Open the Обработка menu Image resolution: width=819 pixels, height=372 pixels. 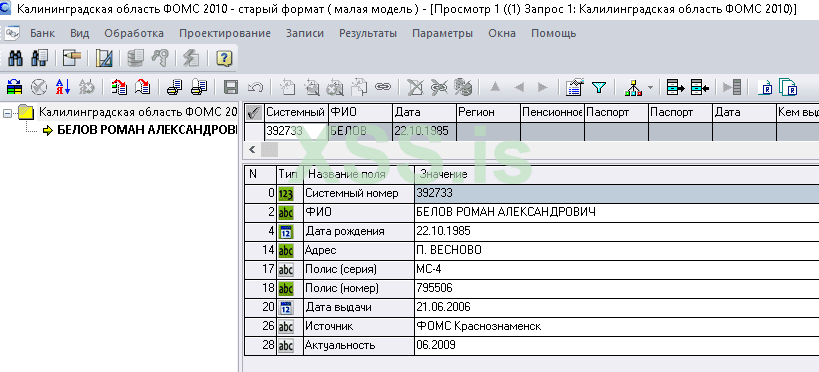pyautogui.click(x=134, y=33)
